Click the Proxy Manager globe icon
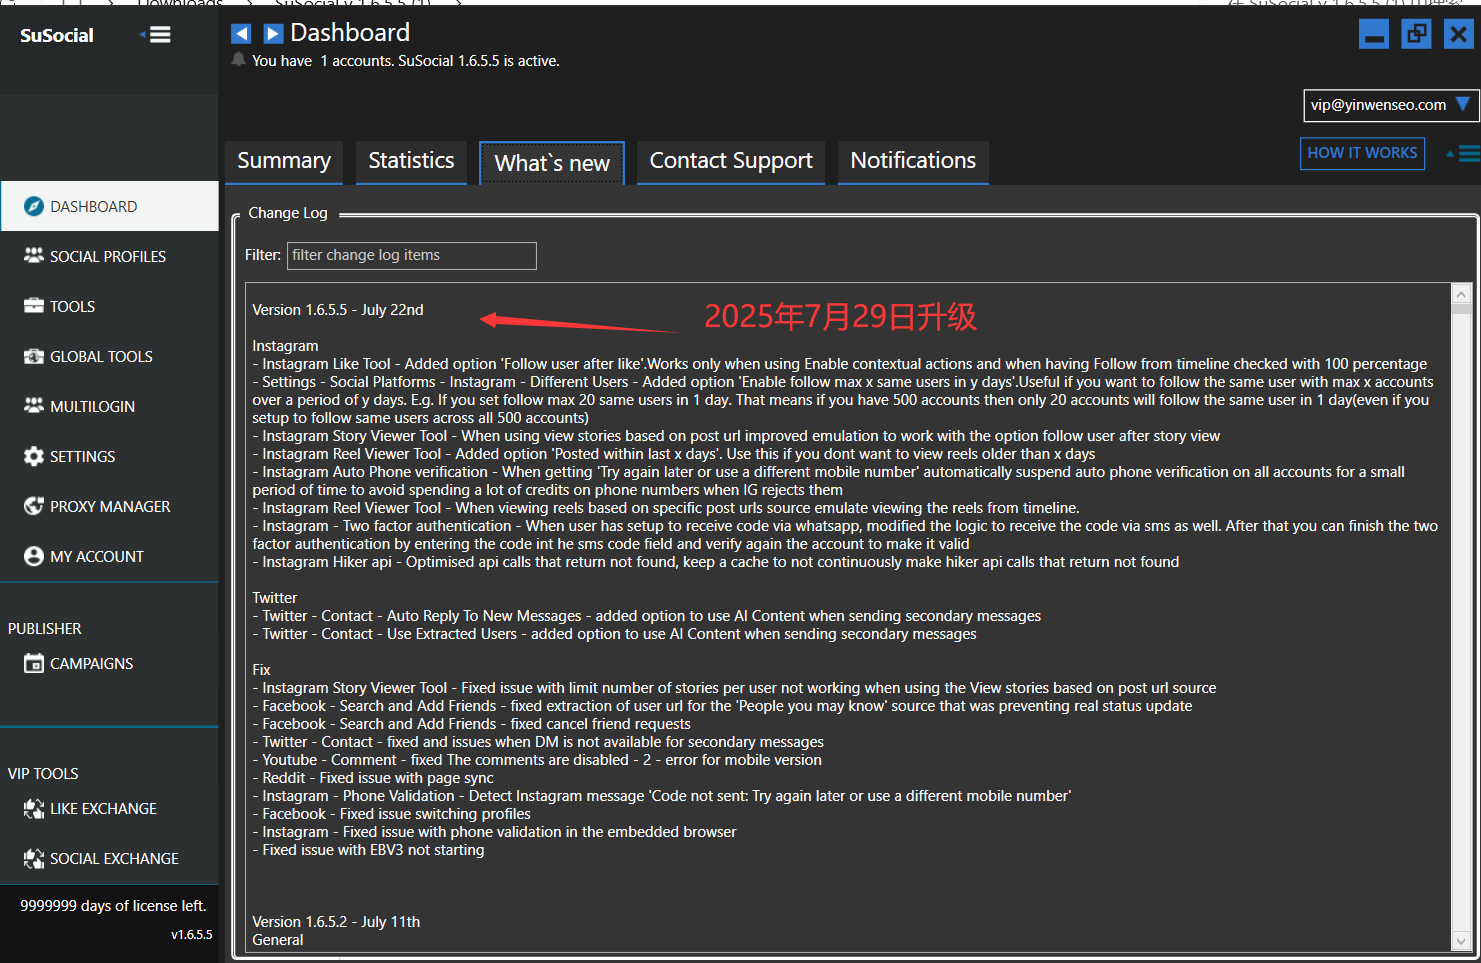This screenshot has width=1481, height=963. click(33, 506)
